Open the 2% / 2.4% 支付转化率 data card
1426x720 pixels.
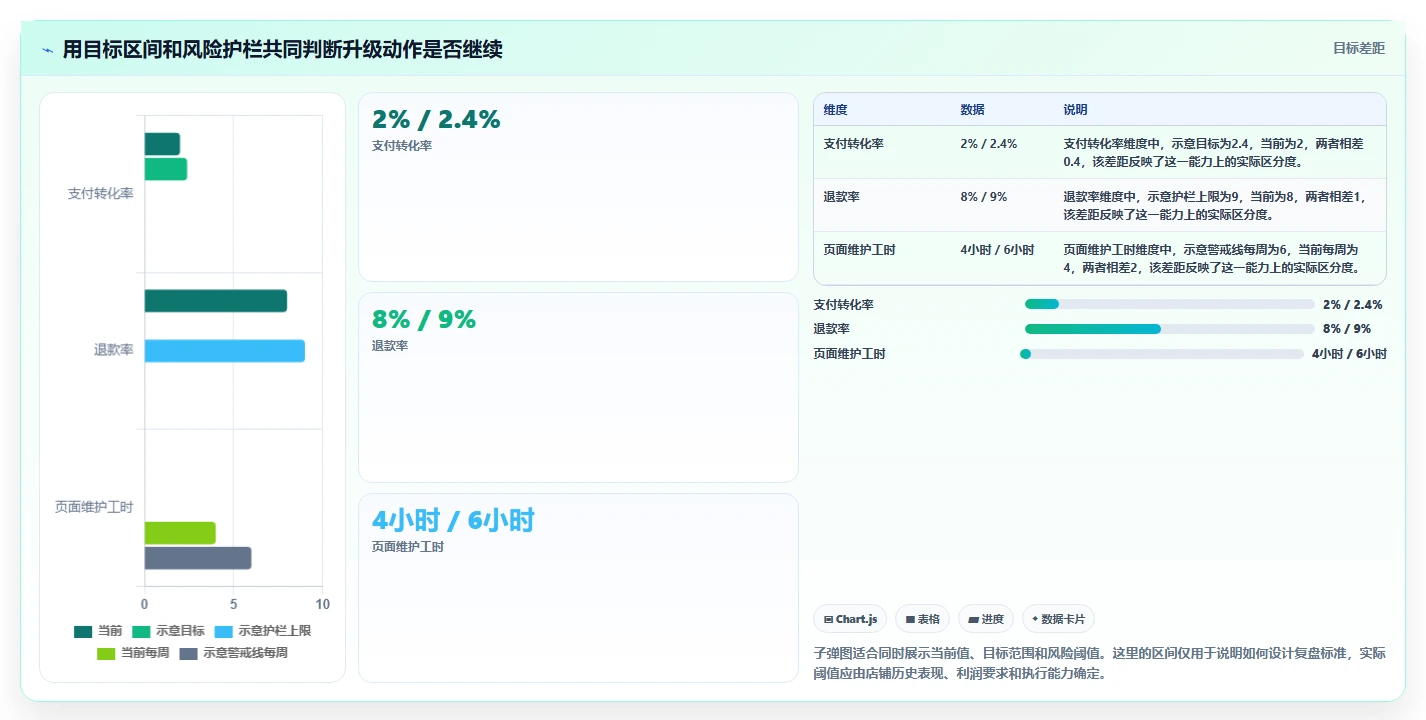pos(578,187)
